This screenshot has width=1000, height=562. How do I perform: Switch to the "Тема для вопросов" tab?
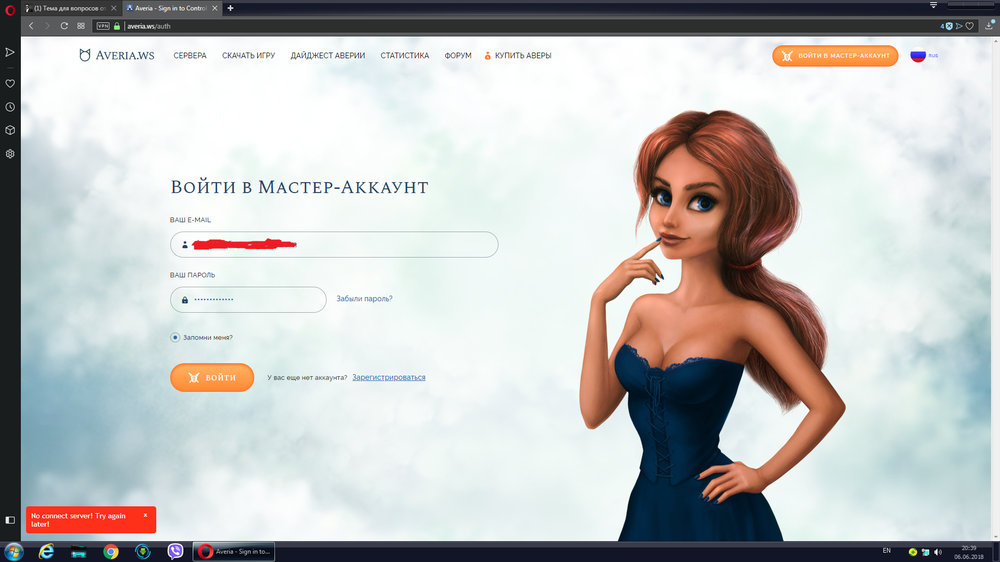click(70, 8)
